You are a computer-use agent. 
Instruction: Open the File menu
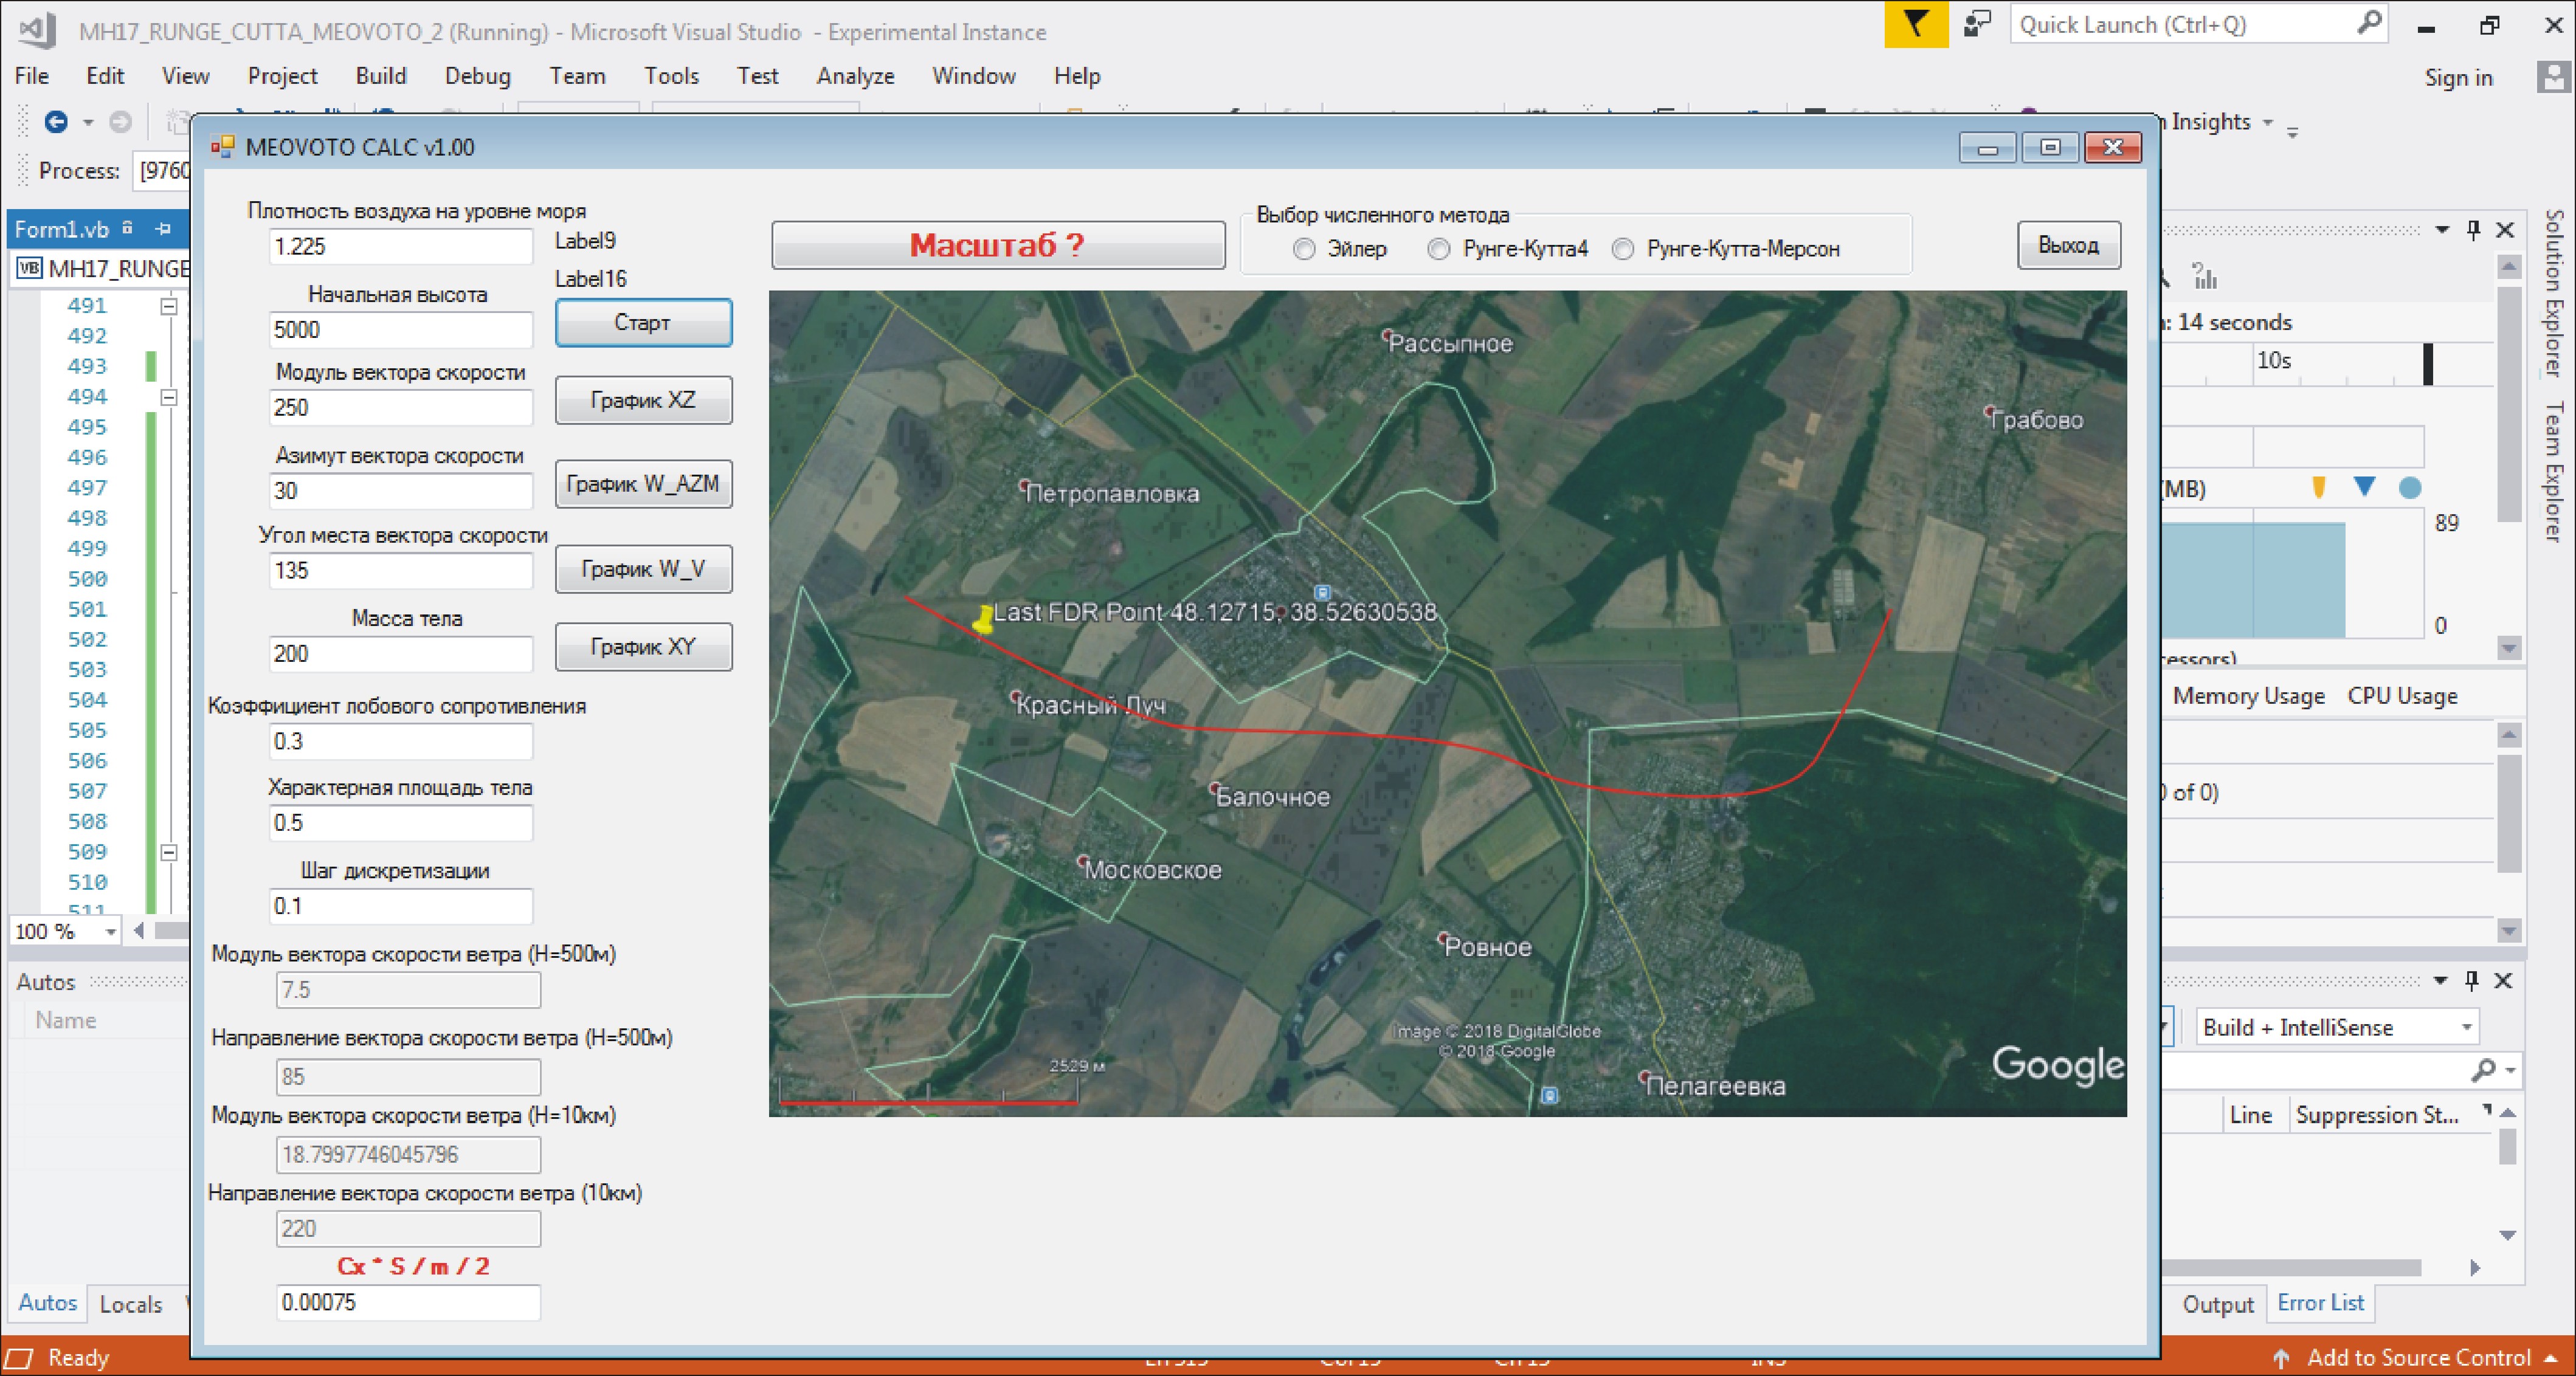coord(31,76)
